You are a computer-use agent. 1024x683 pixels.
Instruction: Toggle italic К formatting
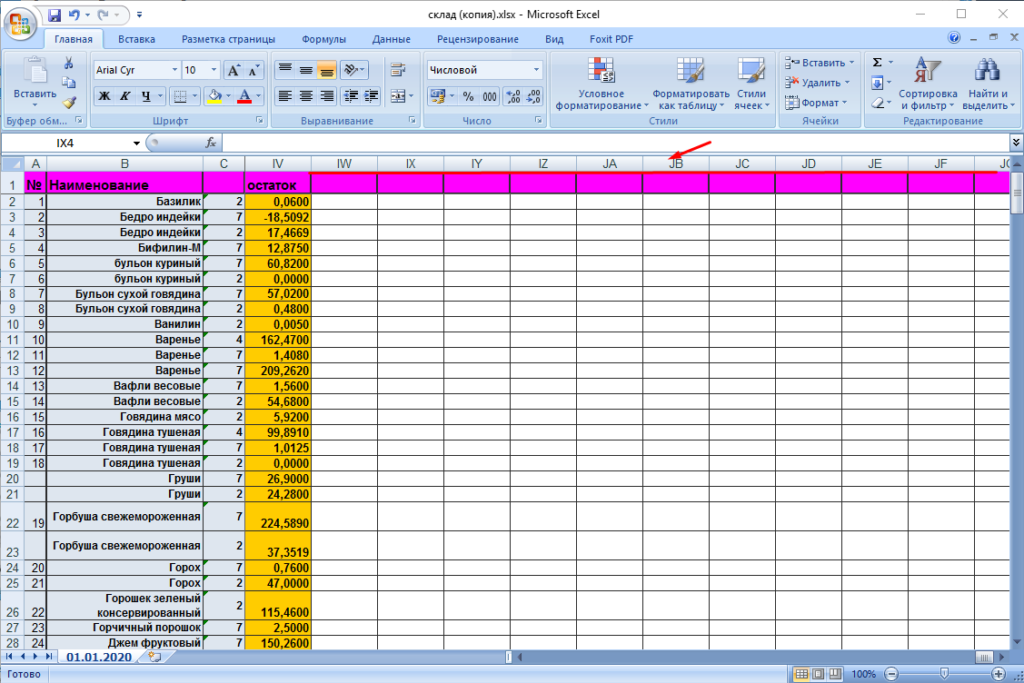pyautogui.click(x=125, y=97)
